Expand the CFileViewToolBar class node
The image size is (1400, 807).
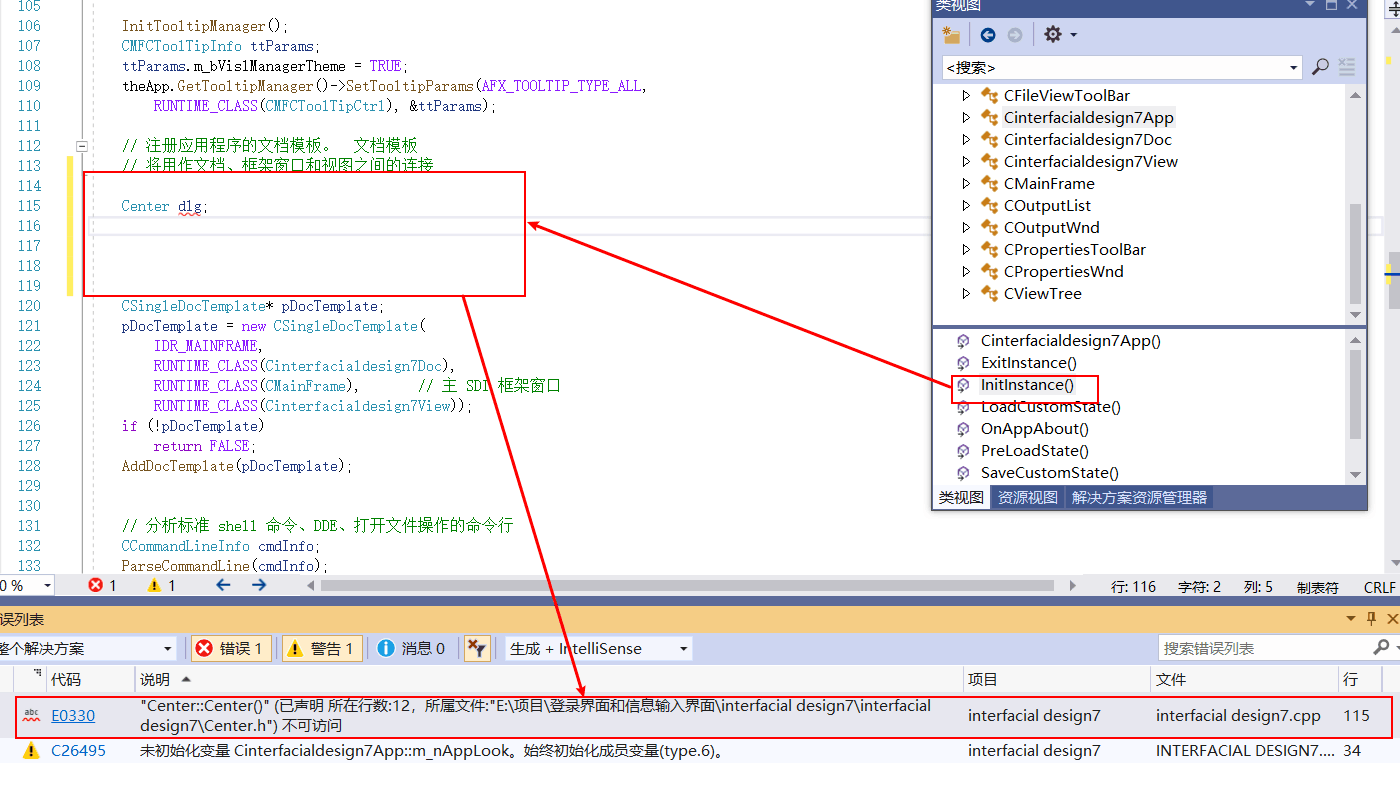[966, 96]
